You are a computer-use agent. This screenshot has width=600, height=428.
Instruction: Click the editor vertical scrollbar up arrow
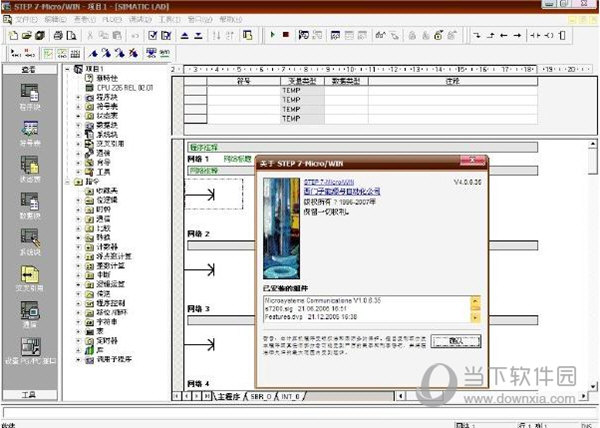click(593, 144)
